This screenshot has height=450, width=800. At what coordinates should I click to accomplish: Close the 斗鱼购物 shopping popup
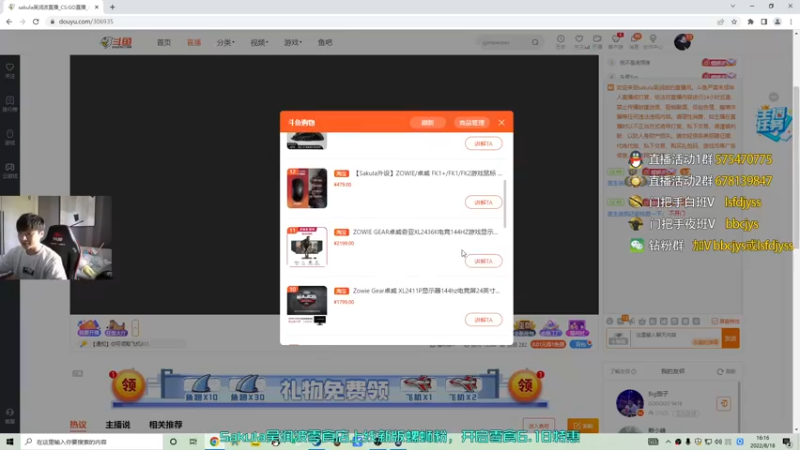pyautogui.click(x=502, y=122)
